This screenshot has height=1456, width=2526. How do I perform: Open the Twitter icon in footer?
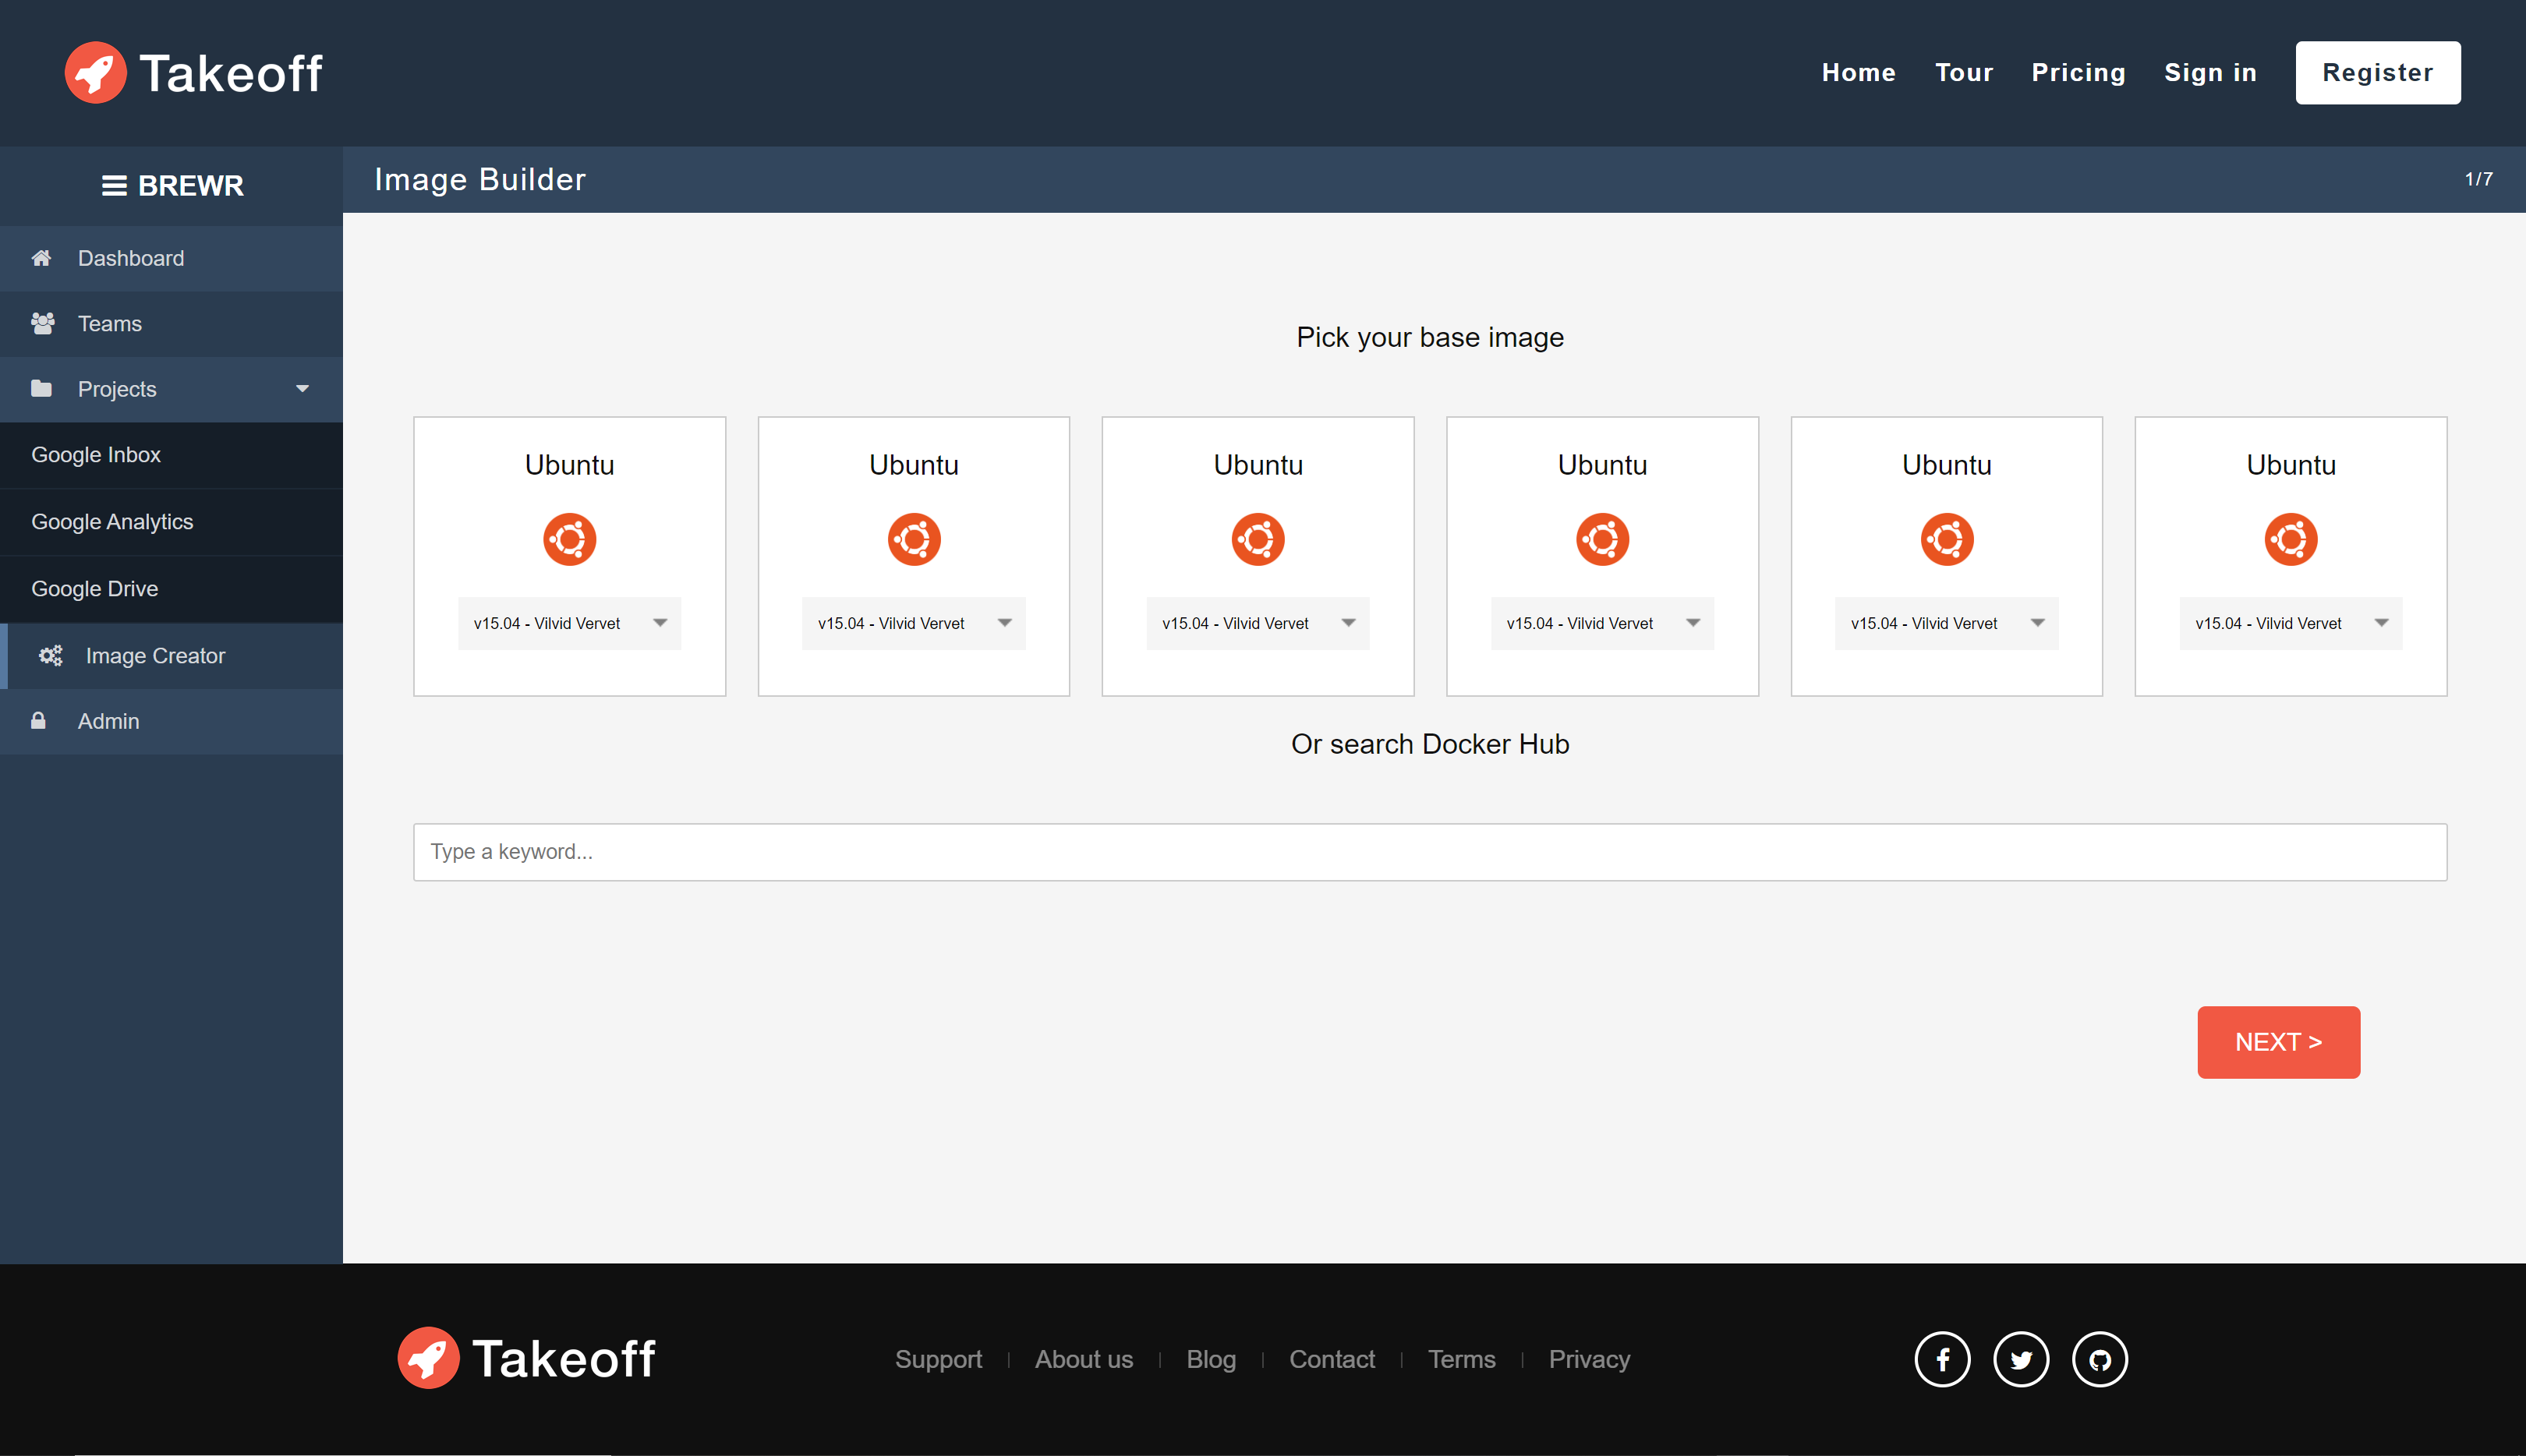2020,1359
